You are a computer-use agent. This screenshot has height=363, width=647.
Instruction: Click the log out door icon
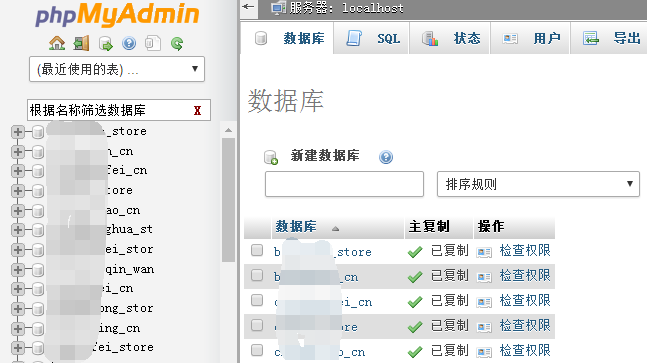click(x=81, y=43)
